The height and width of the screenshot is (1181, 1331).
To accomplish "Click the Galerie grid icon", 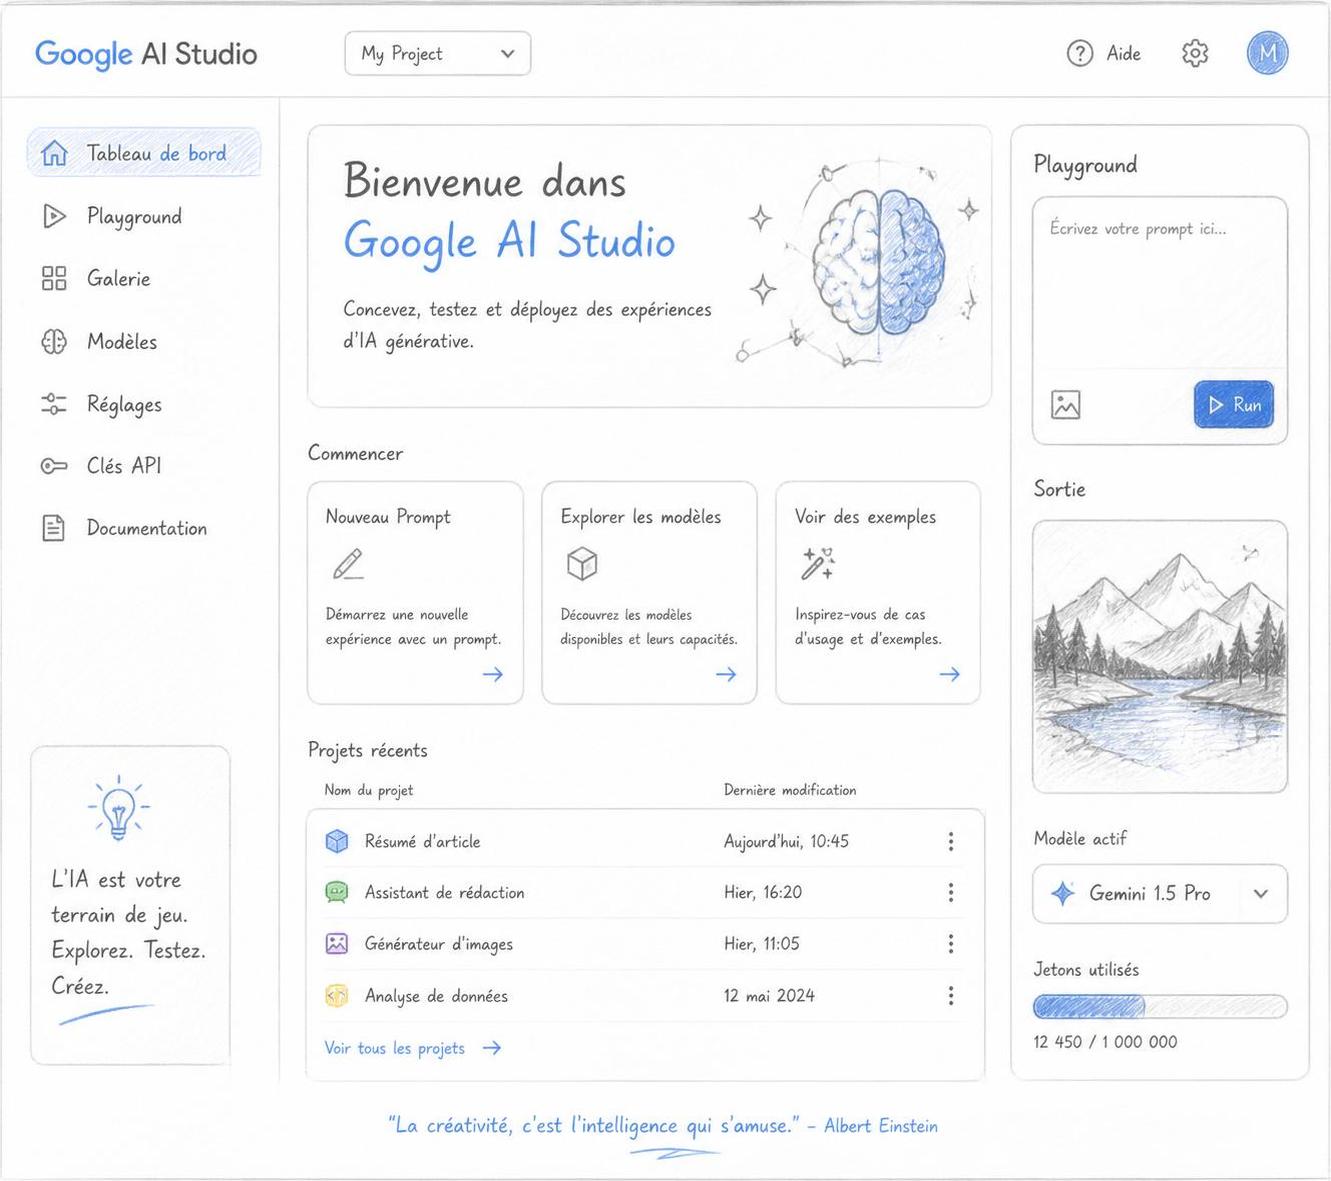I will pyautogui.click(x=54, y=278).
